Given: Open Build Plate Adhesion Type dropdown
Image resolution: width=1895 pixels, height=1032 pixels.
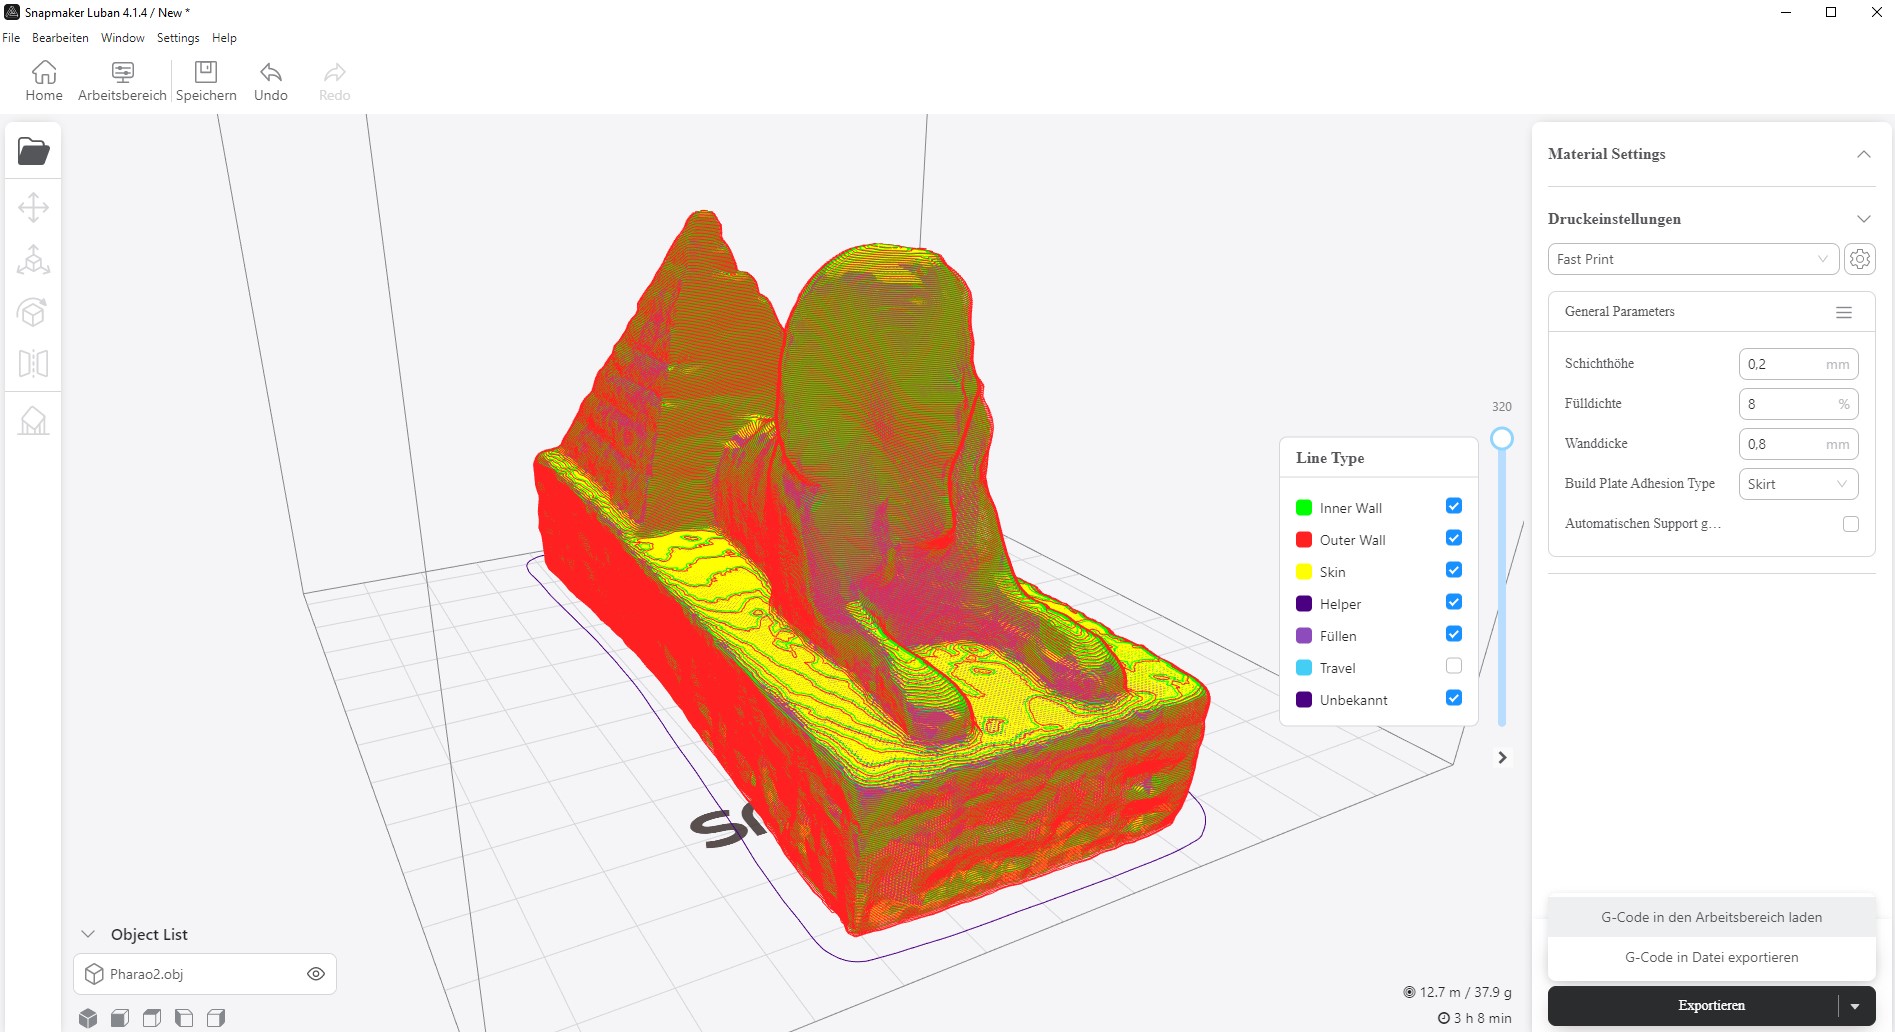Looking at the screenshot, I should [1798, 484].
